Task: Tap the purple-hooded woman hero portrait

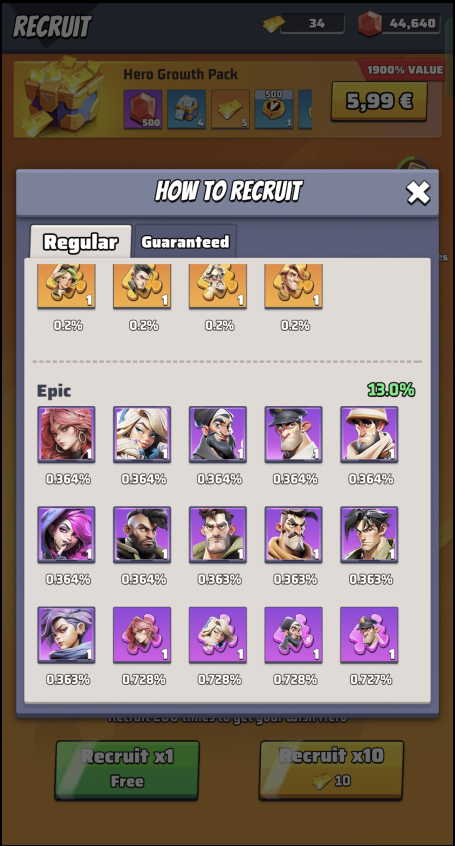Action: 66,535
